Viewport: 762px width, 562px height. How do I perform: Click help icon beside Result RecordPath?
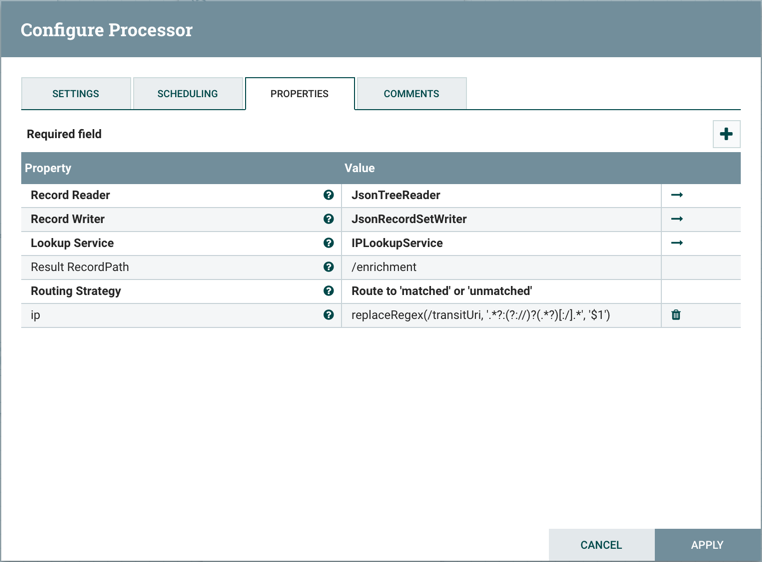point(328,267)
